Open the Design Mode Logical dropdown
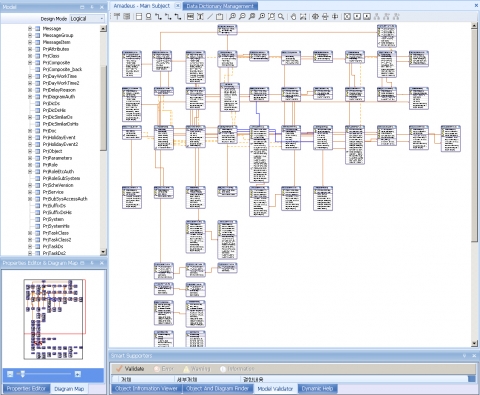The width and height of the screenshot is (480, 395). [87, 19]
